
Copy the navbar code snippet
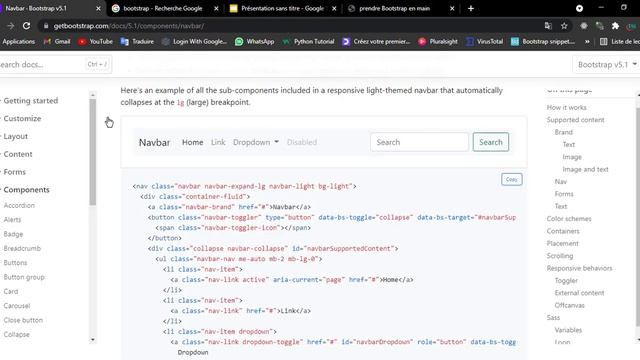pos(511,179)
